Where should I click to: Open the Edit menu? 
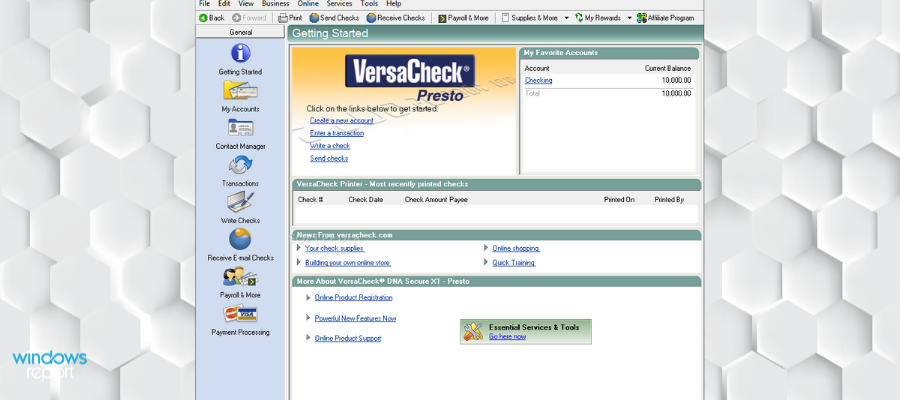(x=224, y=3)
